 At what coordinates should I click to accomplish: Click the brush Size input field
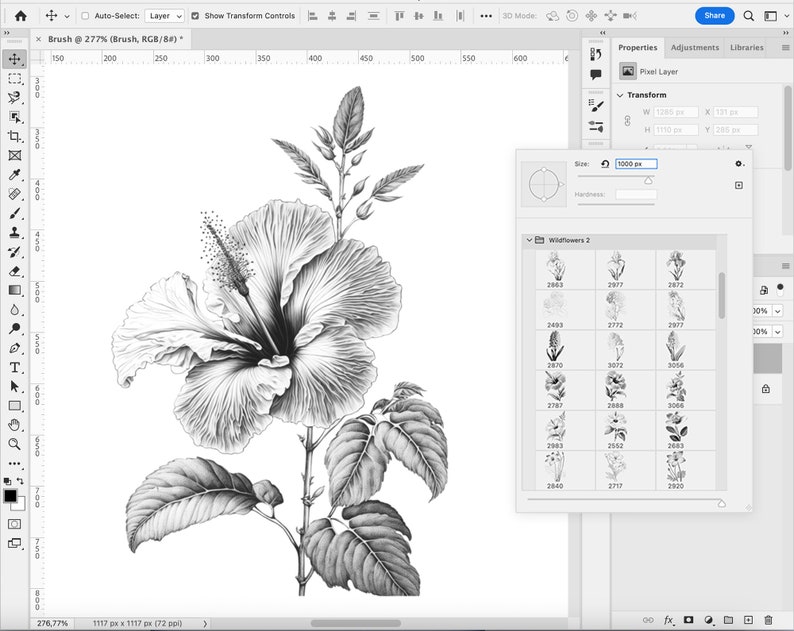tap(636, 164)
